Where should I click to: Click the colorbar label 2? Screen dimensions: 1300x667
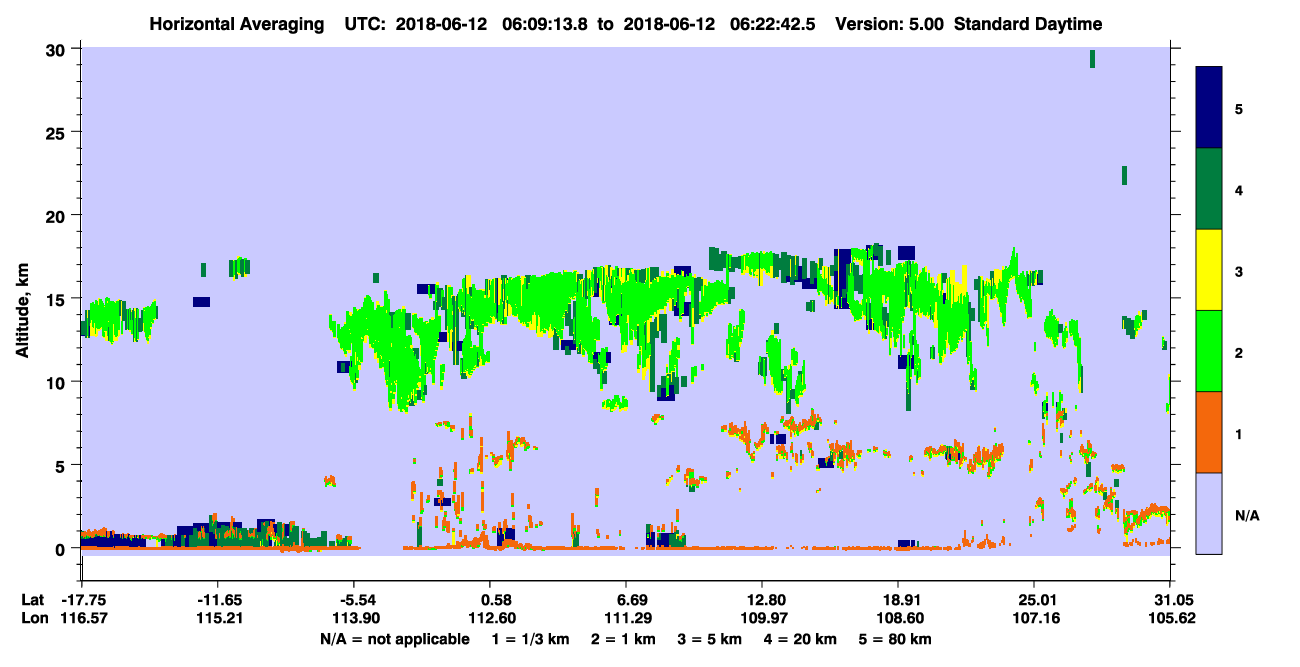click(x=1239, y=352)
